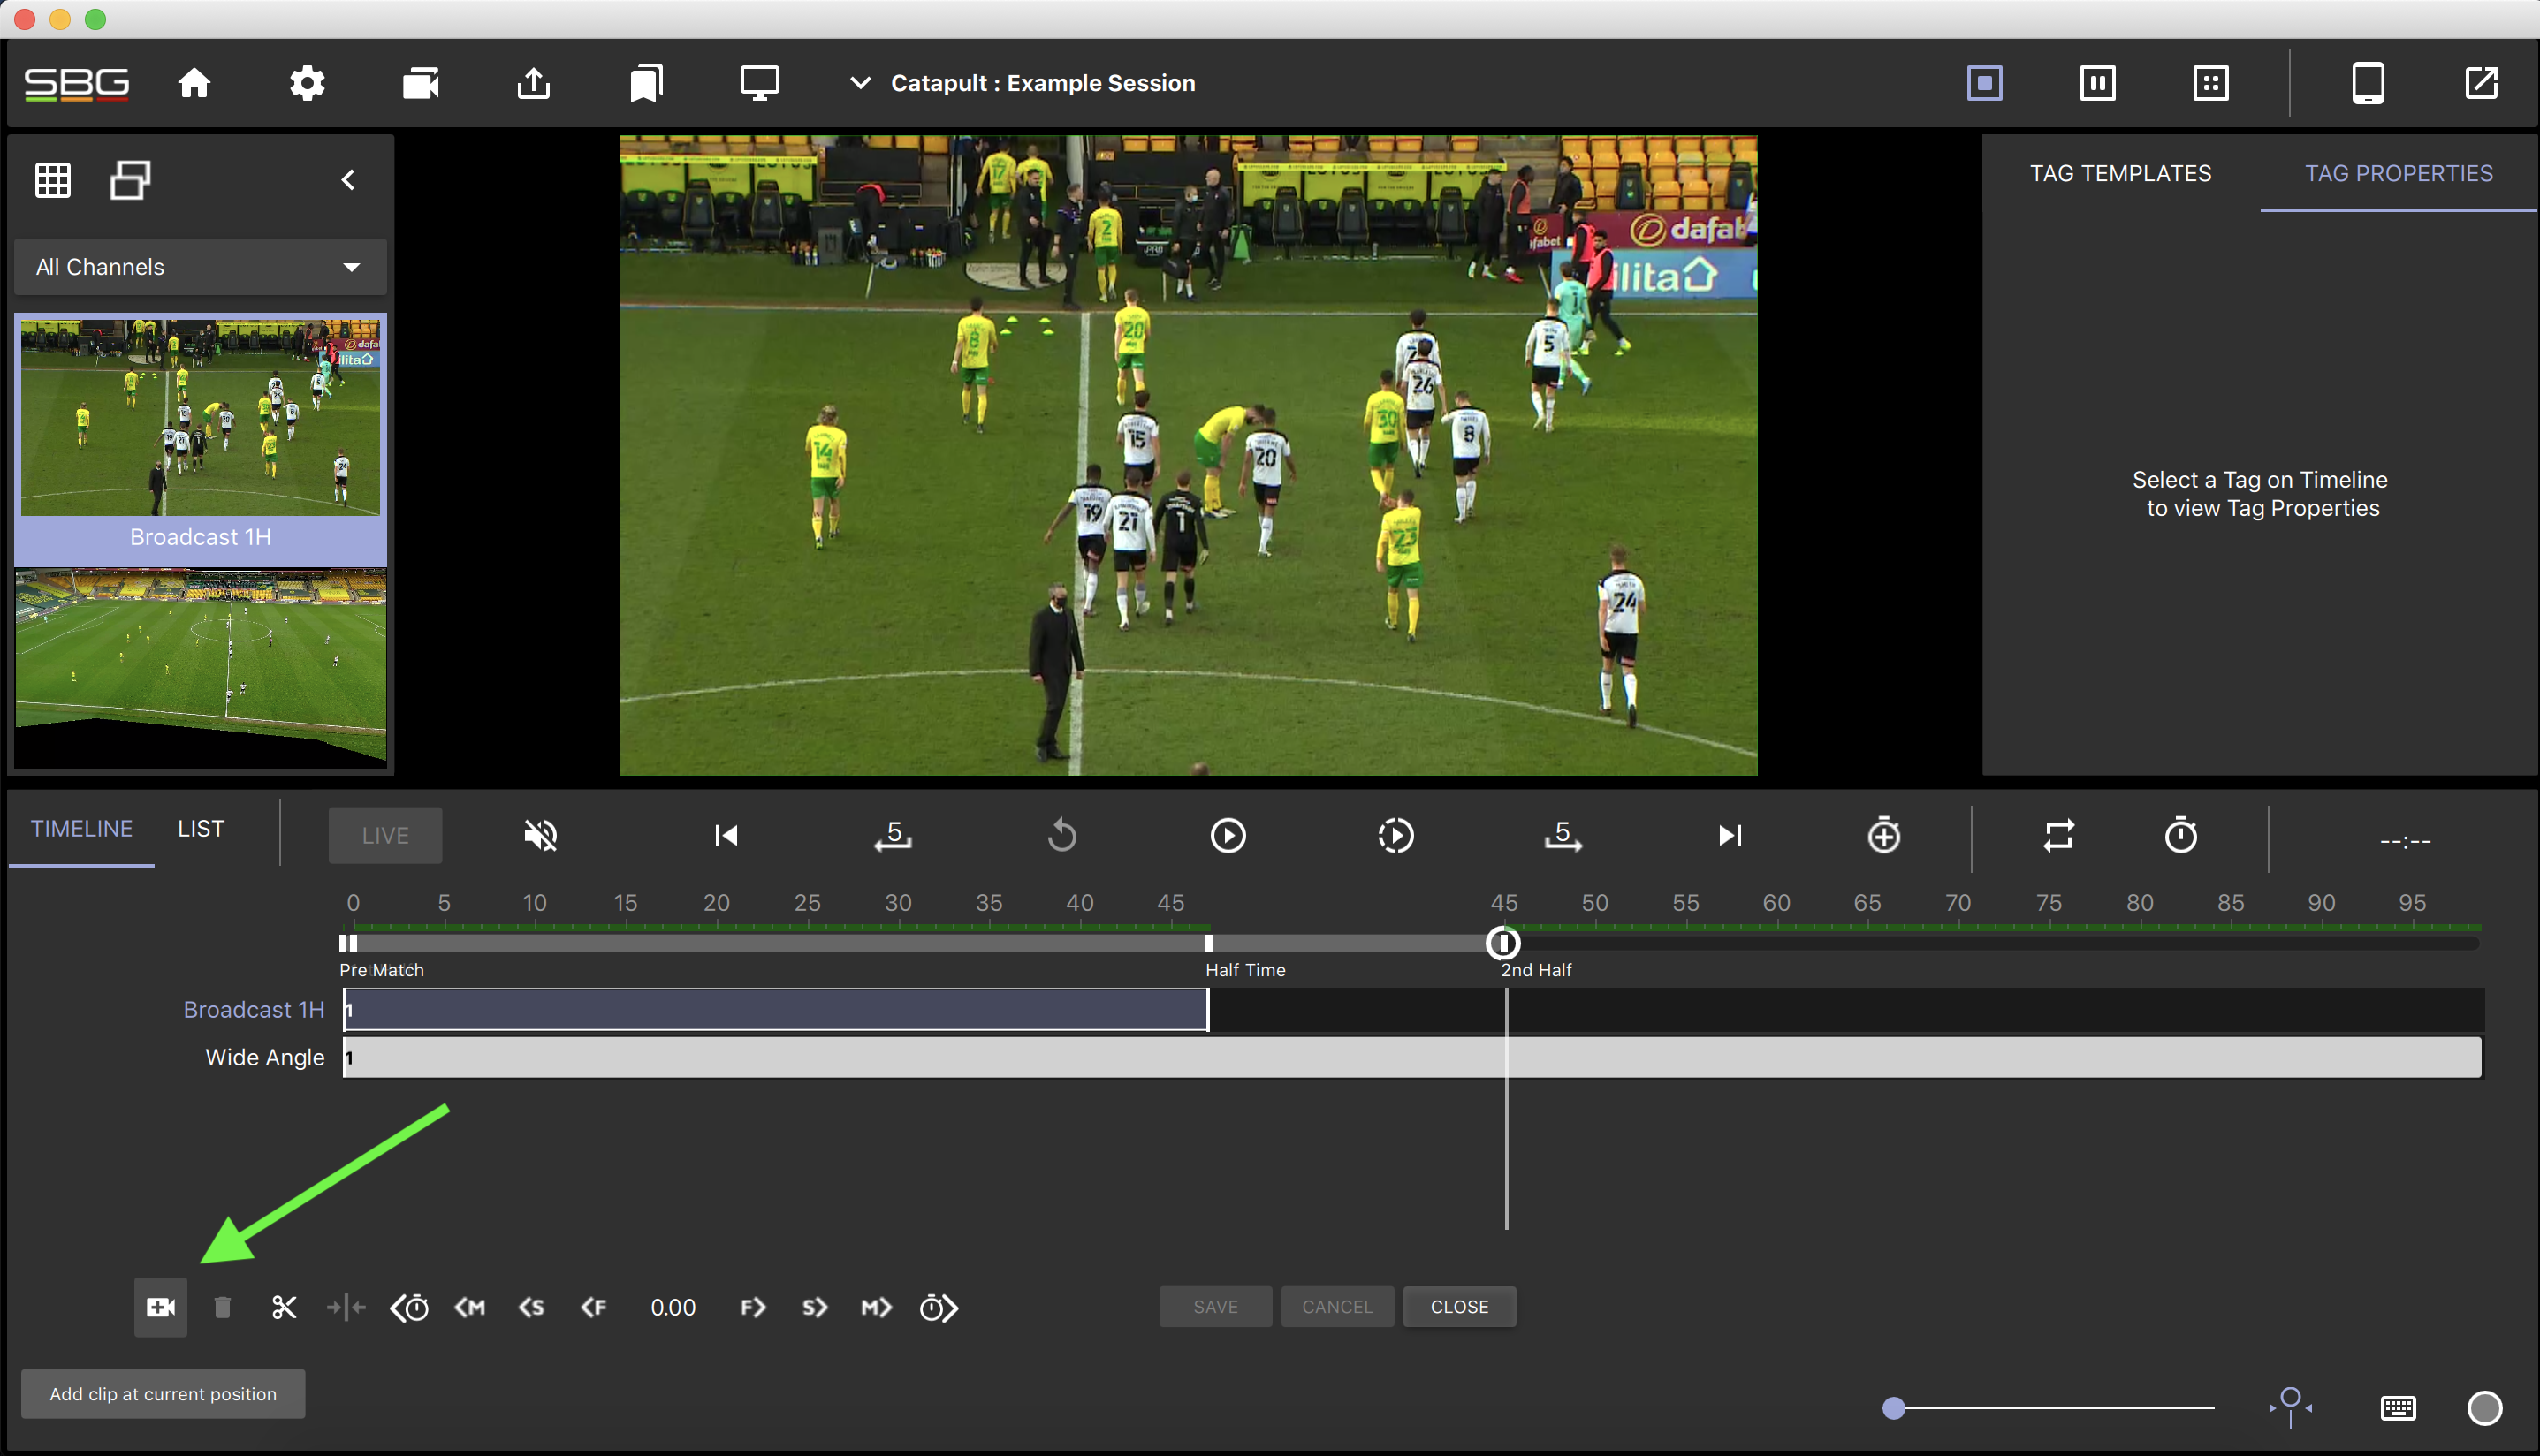Click the SAVE button
Viewport: 2540px width, 1456px height.
(x=1215, y=1307)
